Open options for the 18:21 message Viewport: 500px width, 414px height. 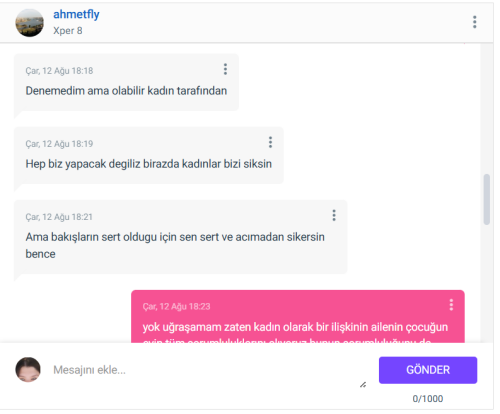tap(334, 215)
